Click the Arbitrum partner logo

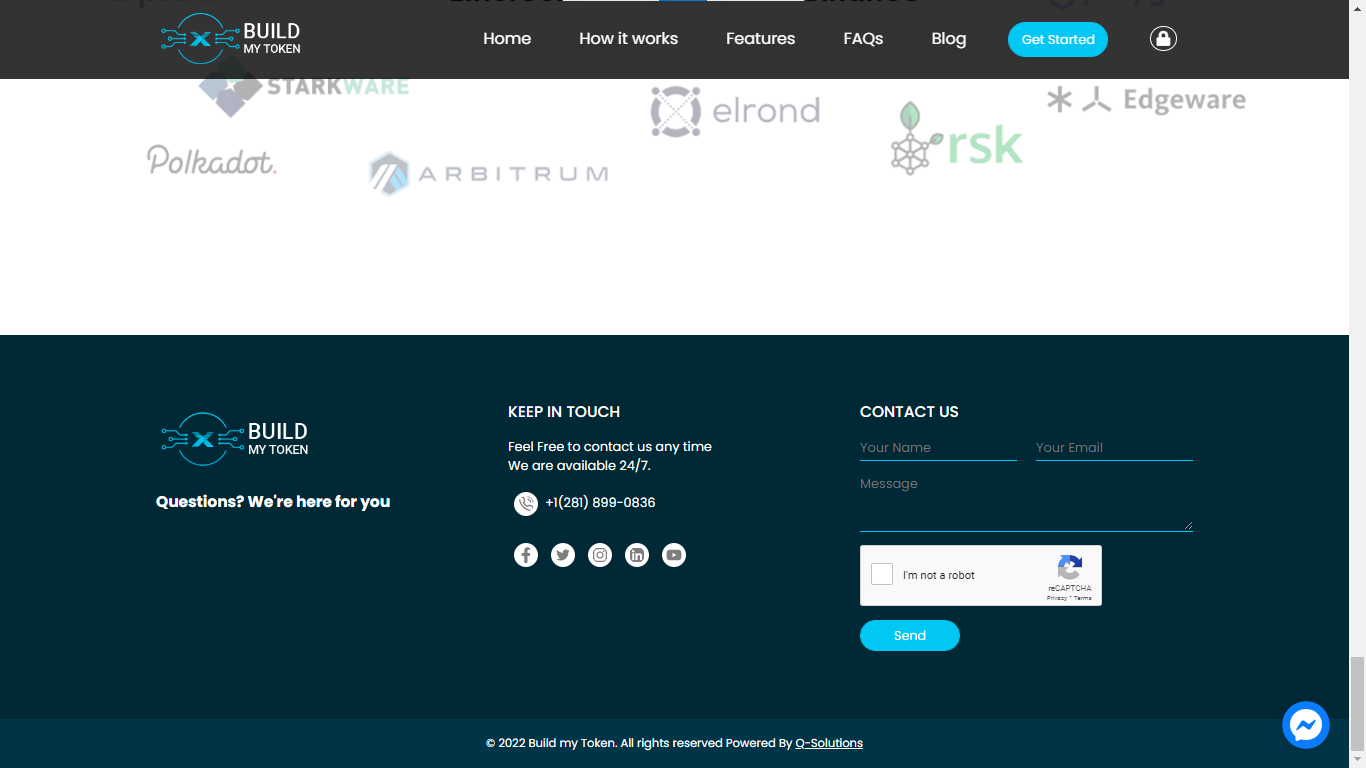click(488, 173)
